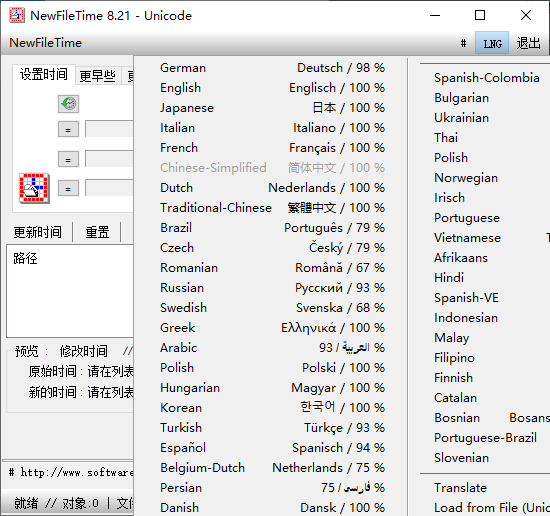Click the 重置 reset button
Viewport: 550px width, 516px height.
[97, 232]
